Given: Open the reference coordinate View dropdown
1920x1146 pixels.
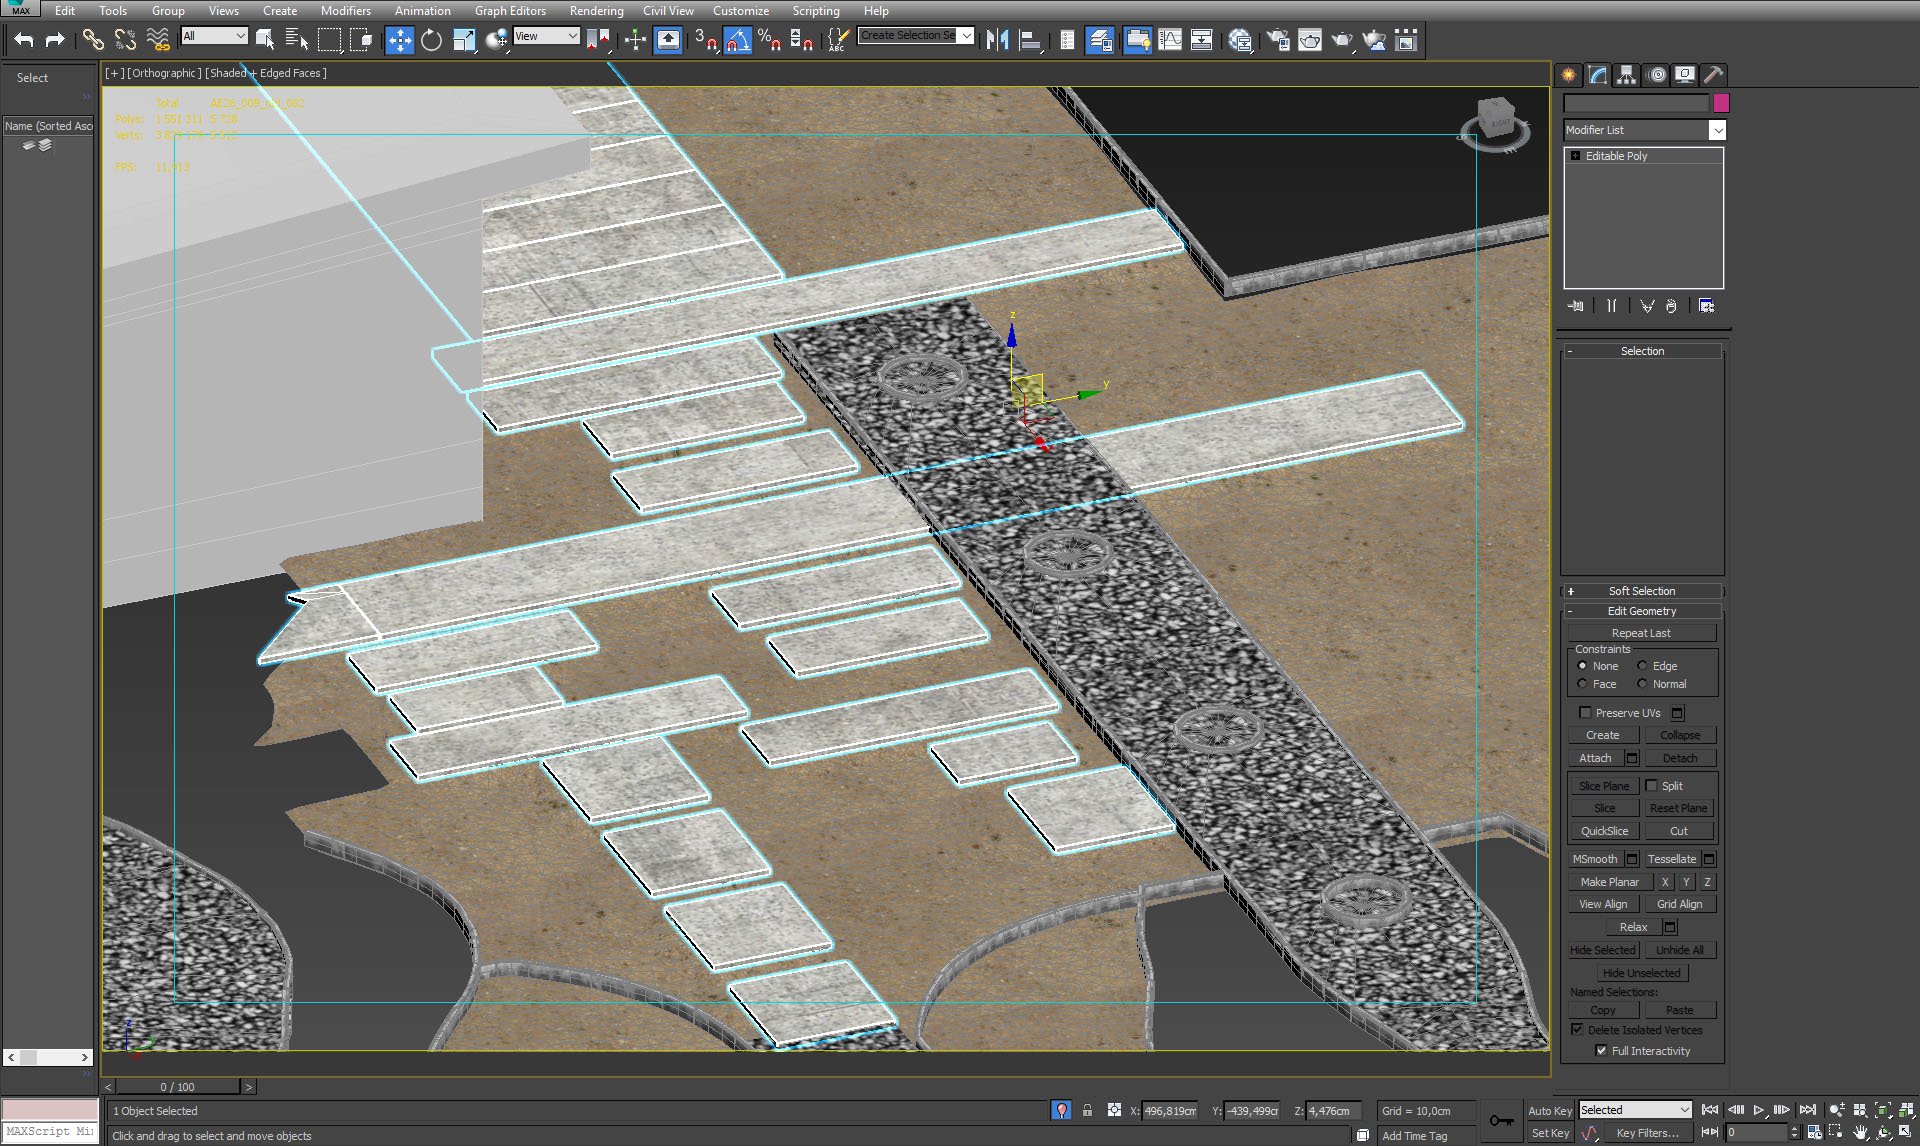Looking at the screenshot, I should pyautogui.click(x=546, y=36).
